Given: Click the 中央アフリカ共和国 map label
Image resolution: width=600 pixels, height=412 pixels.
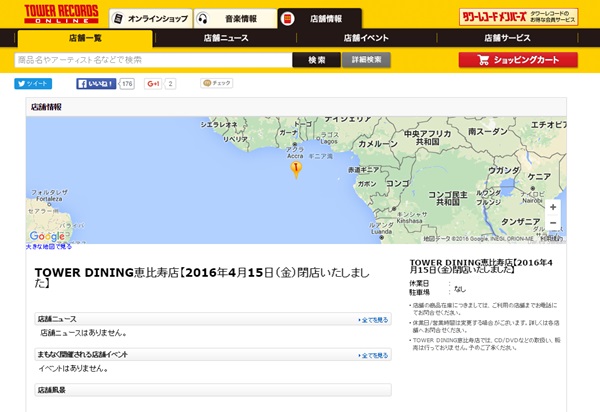Looking at the screenshot, I should [427, 138].
